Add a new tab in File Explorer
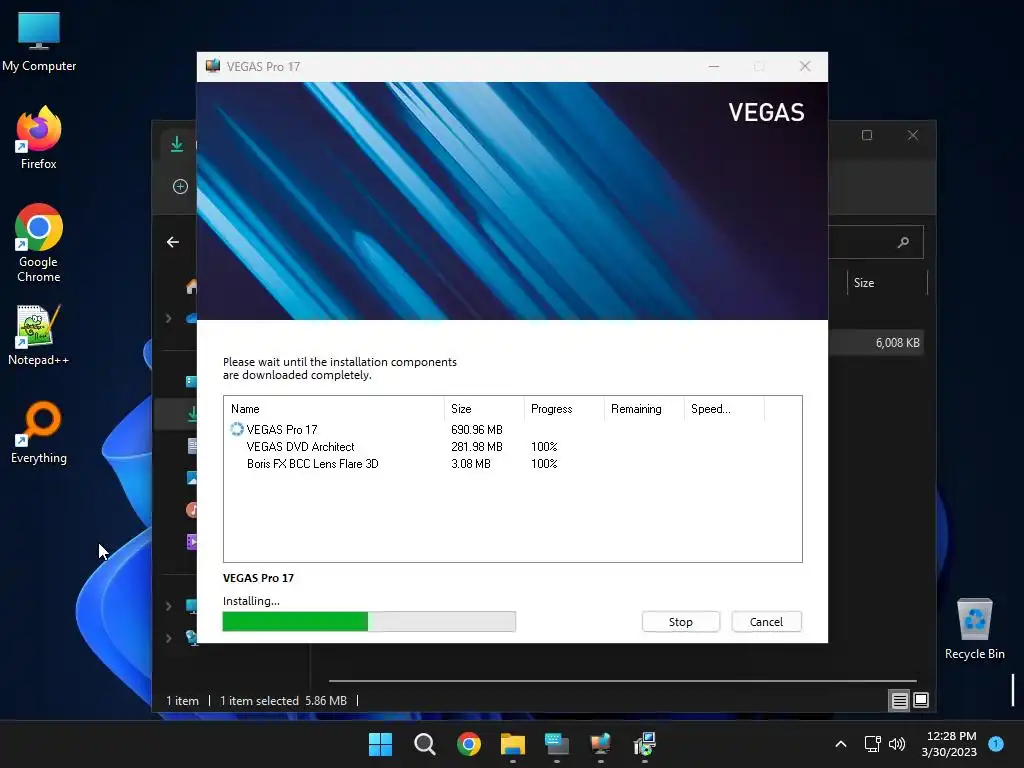Image resolution: width=1024 pixels, height=768 pixels. point(180,187)
